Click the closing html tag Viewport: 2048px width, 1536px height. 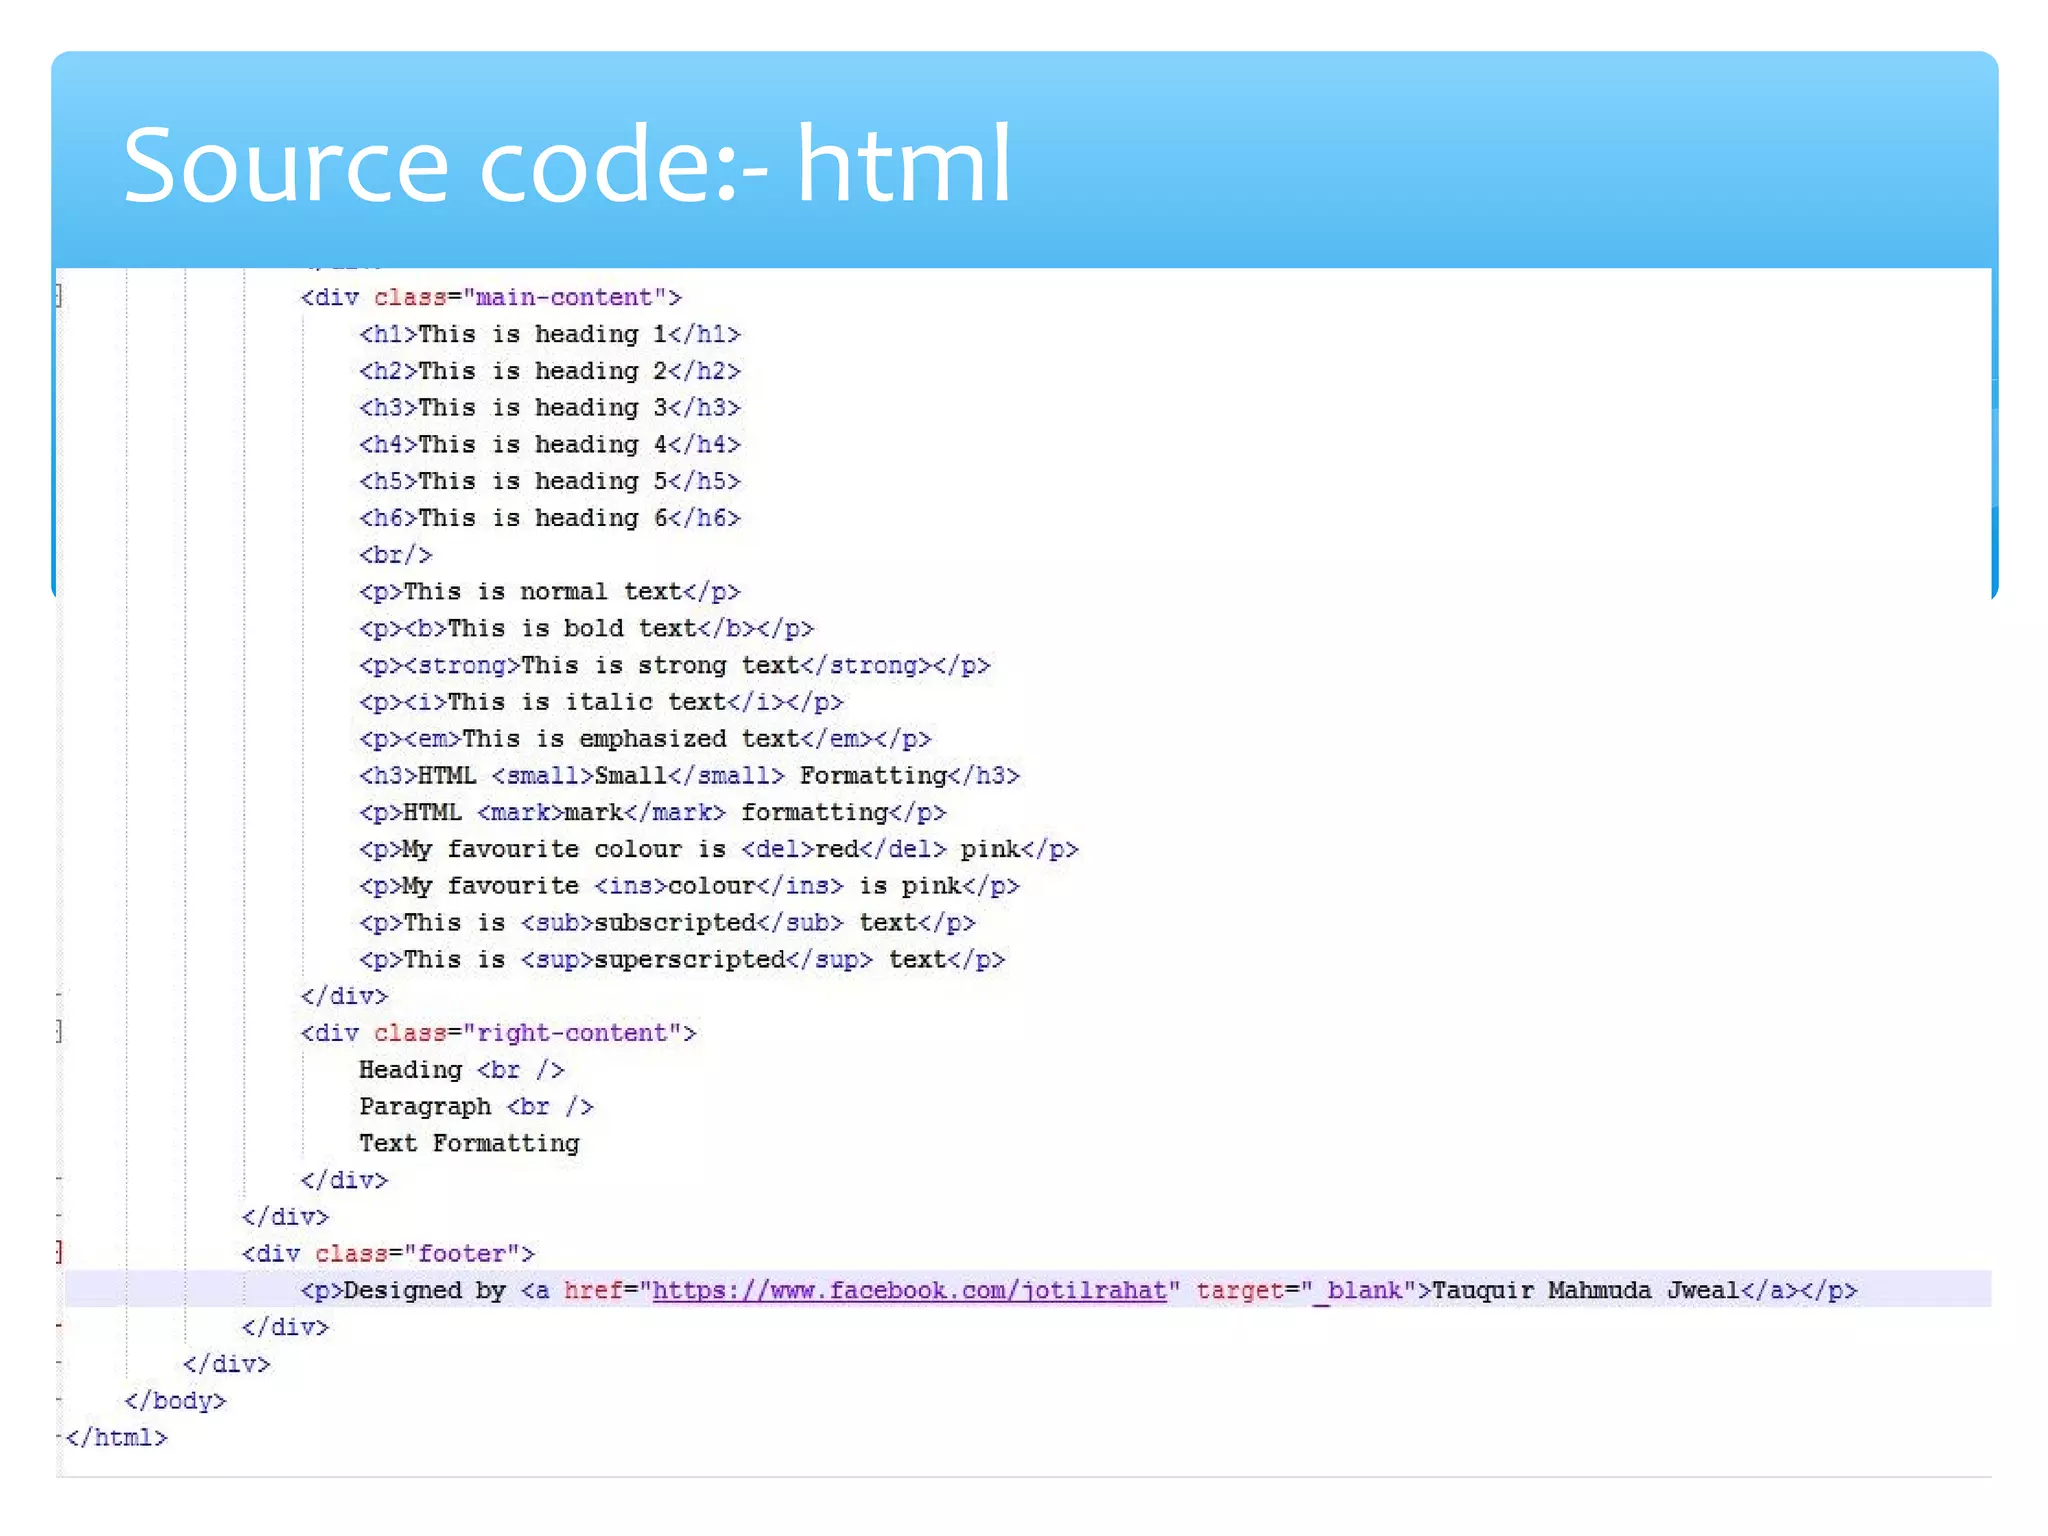tap(116, 1438)
